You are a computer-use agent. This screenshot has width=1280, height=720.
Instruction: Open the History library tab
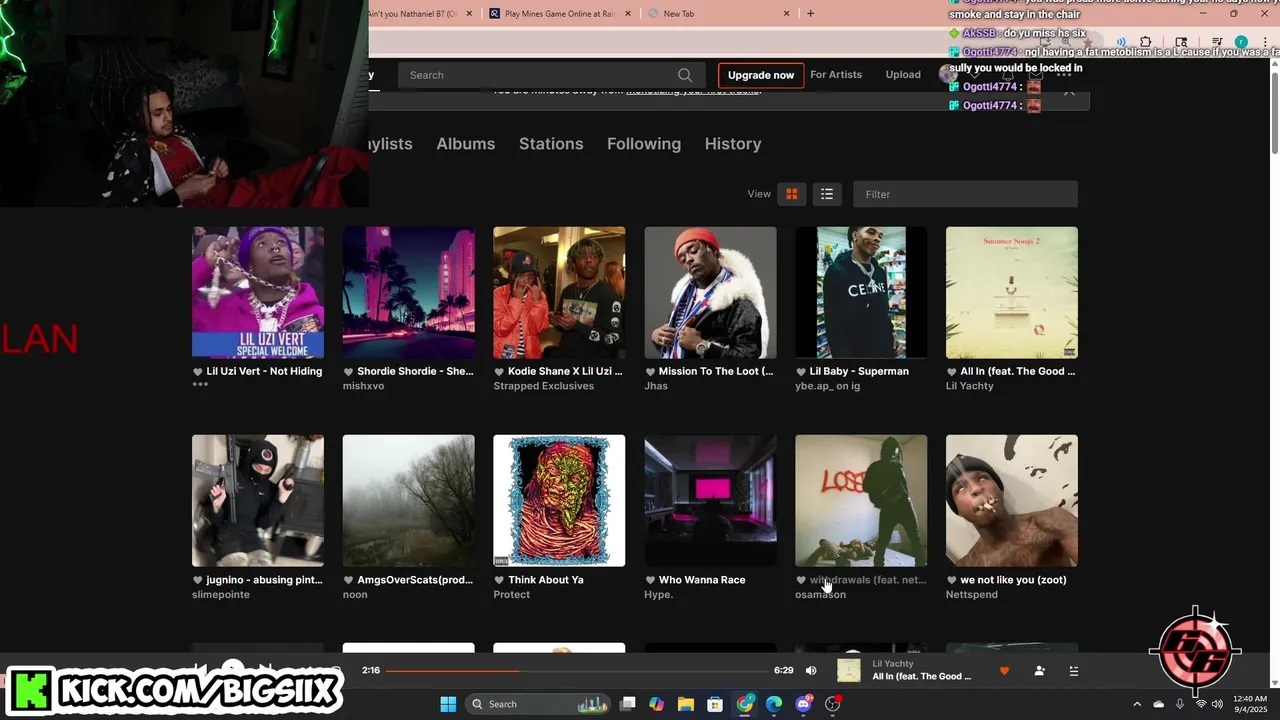733,144
